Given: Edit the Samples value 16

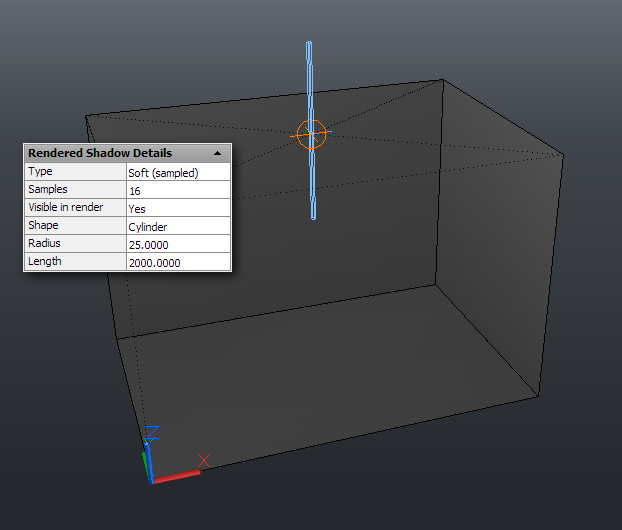Looking at the screenshot, I should (x=178, y=190).
